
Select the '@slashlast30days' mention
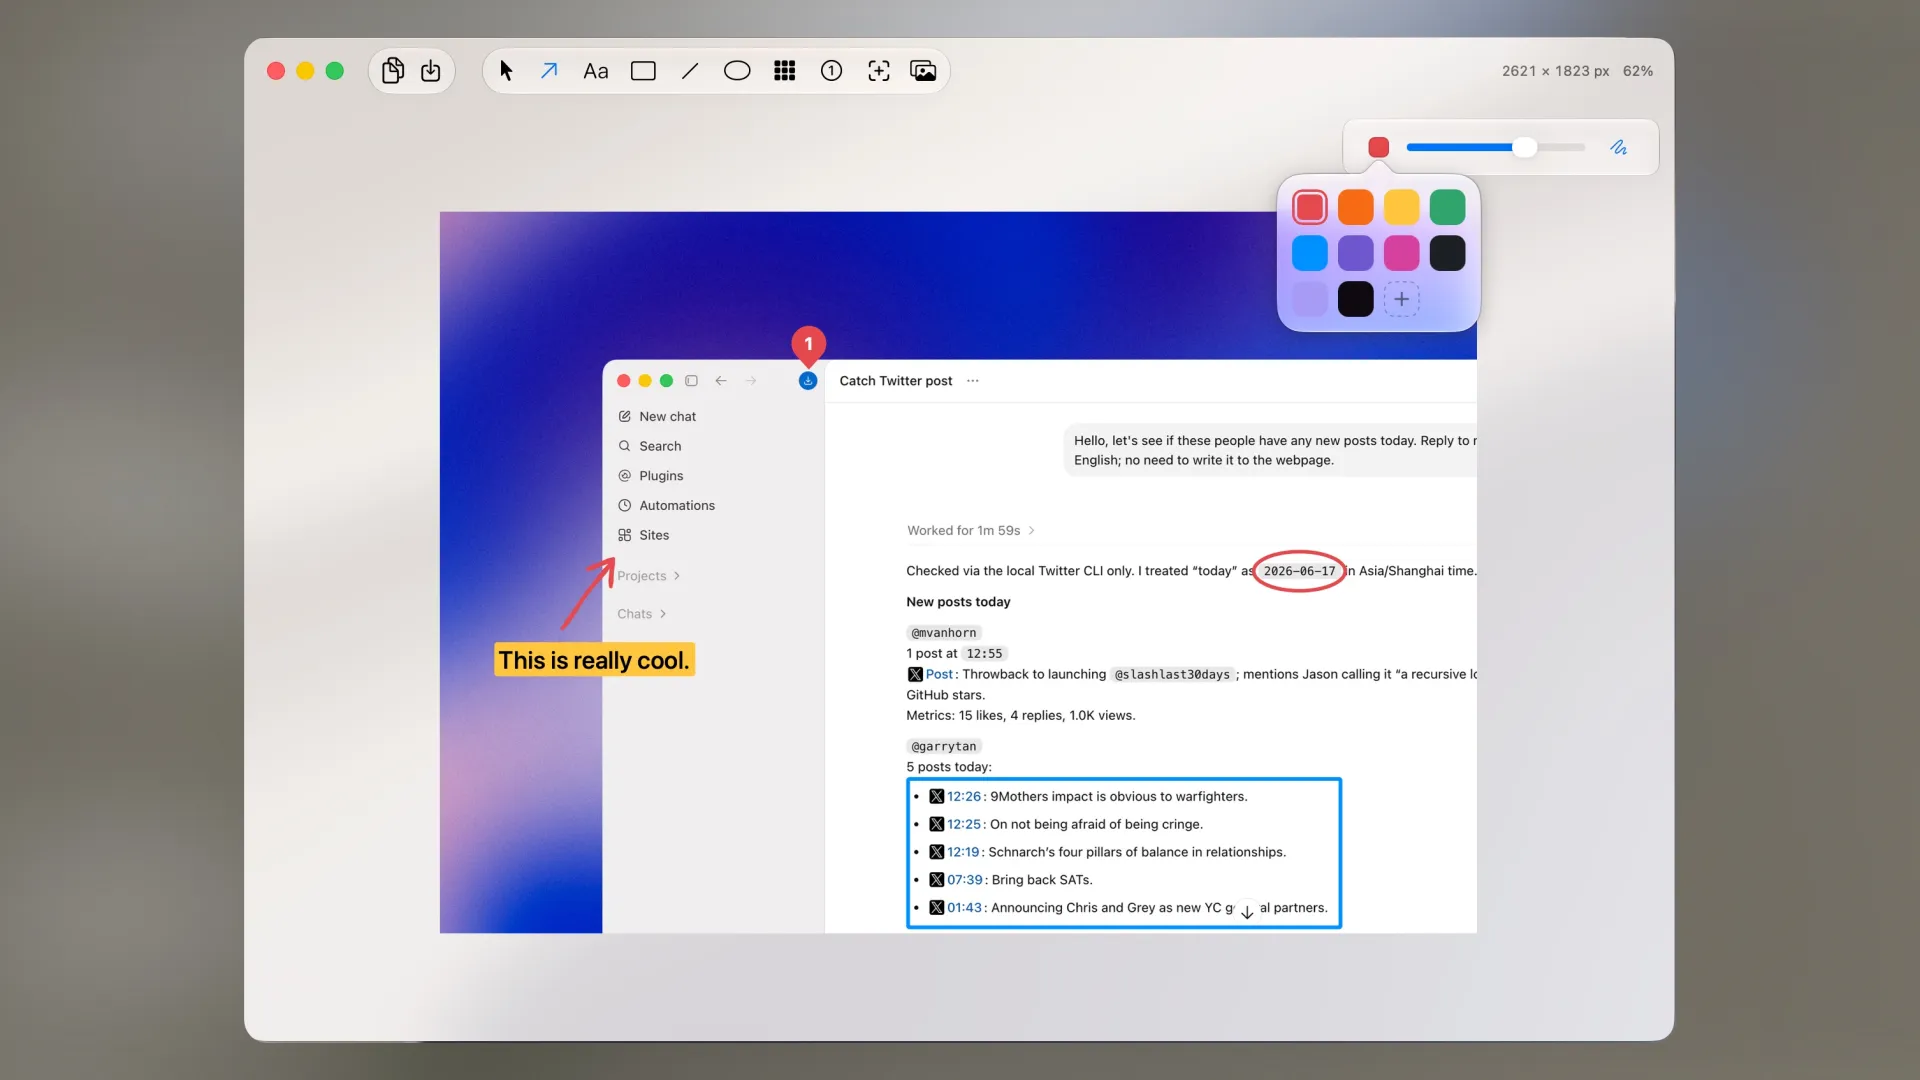1172,675
